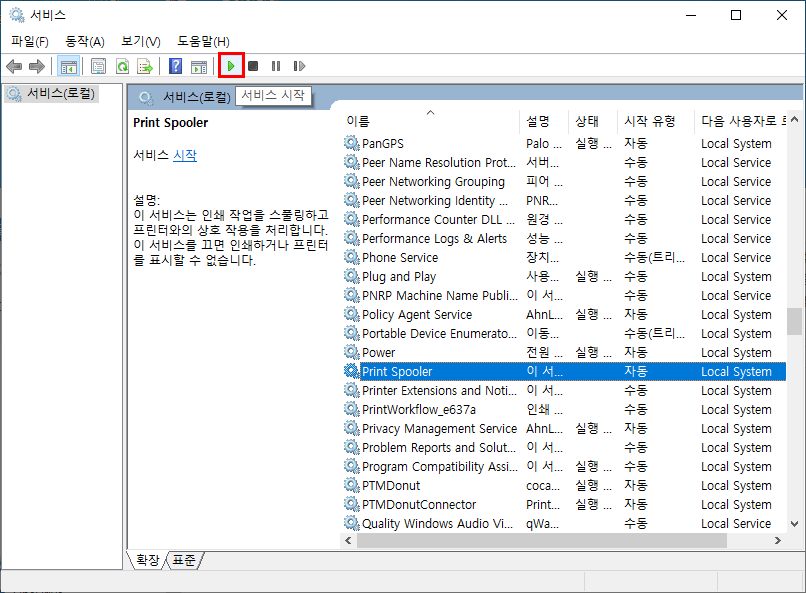Screen dimensions: 806x593
Task: Start service with green play icon
Action: click(x=231, y=66)
